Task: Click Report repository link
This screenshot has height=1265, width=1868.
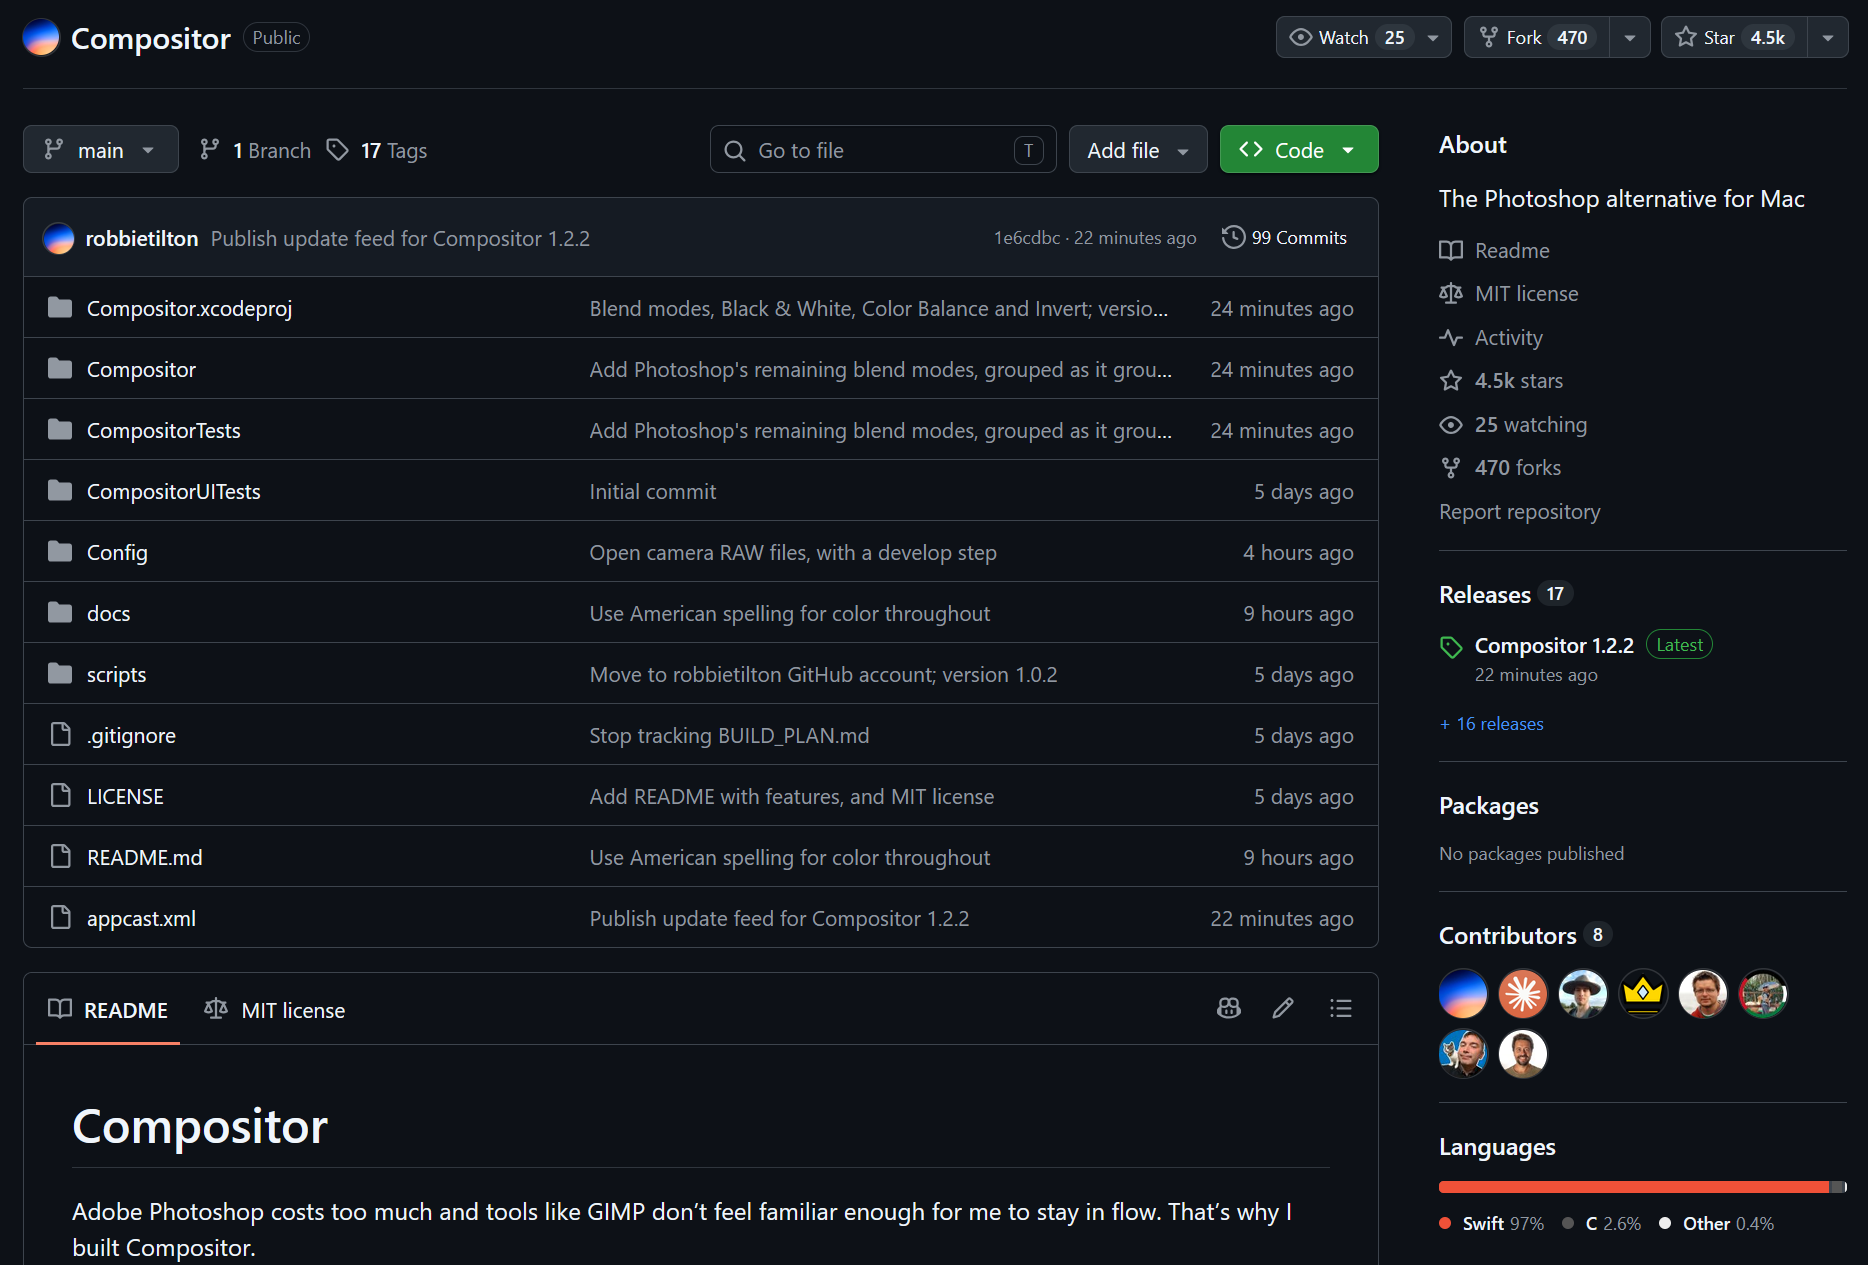Action: click(x=1519, y=512)
